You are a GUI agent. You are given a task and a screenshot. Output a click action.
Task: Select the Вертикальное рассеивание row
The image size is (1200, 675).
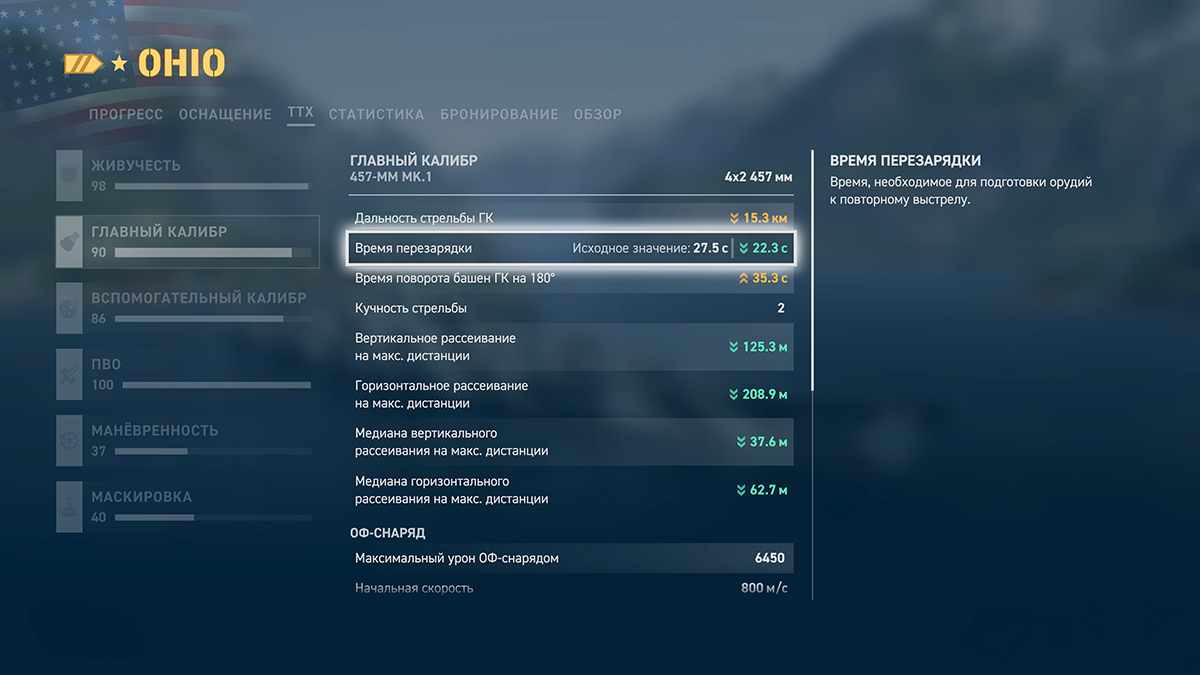coord(571,347)
